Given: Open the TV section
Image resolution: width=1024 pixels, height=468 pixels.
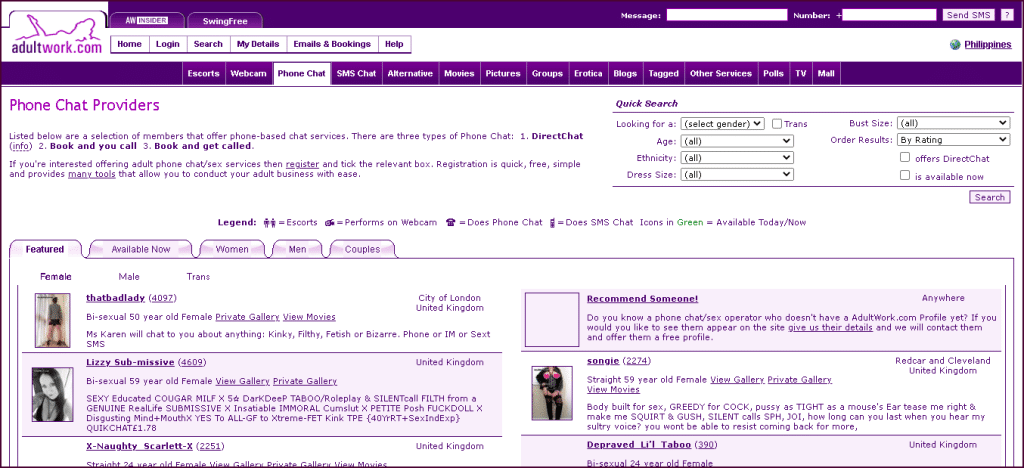Looking at the screenshot, I should pos(801,74).
